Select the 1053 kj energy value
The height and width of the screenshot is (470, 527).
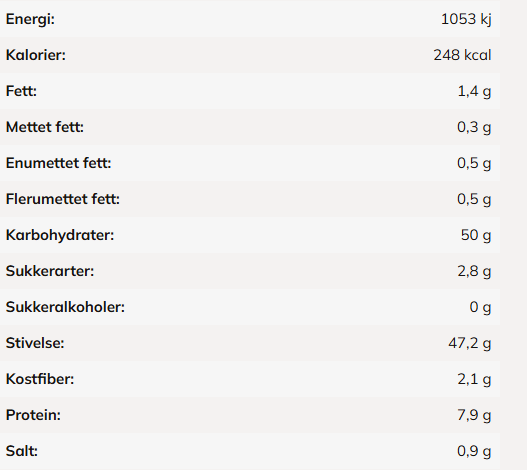(x=466, y=19)
